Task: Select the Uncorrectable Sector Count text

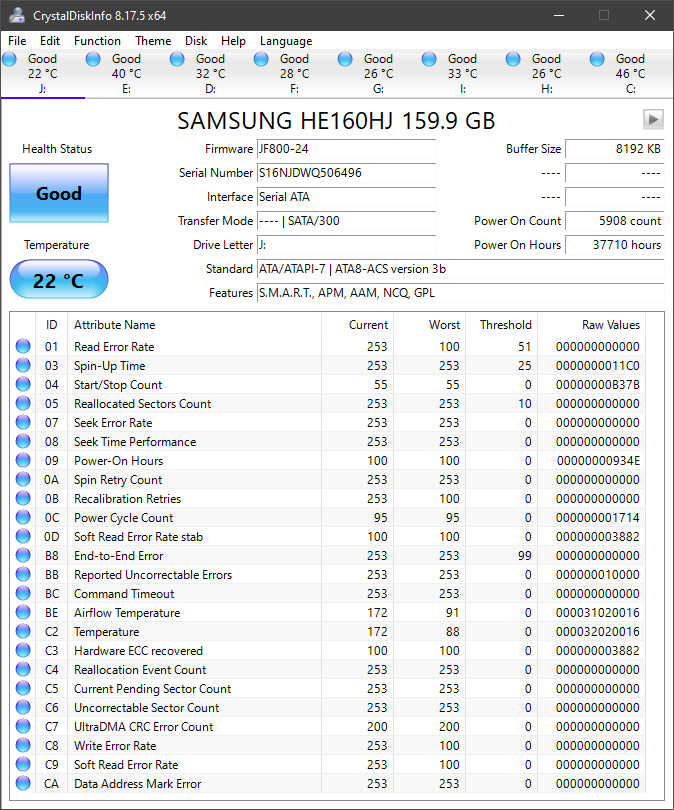Action: click(x=147, y=708)
